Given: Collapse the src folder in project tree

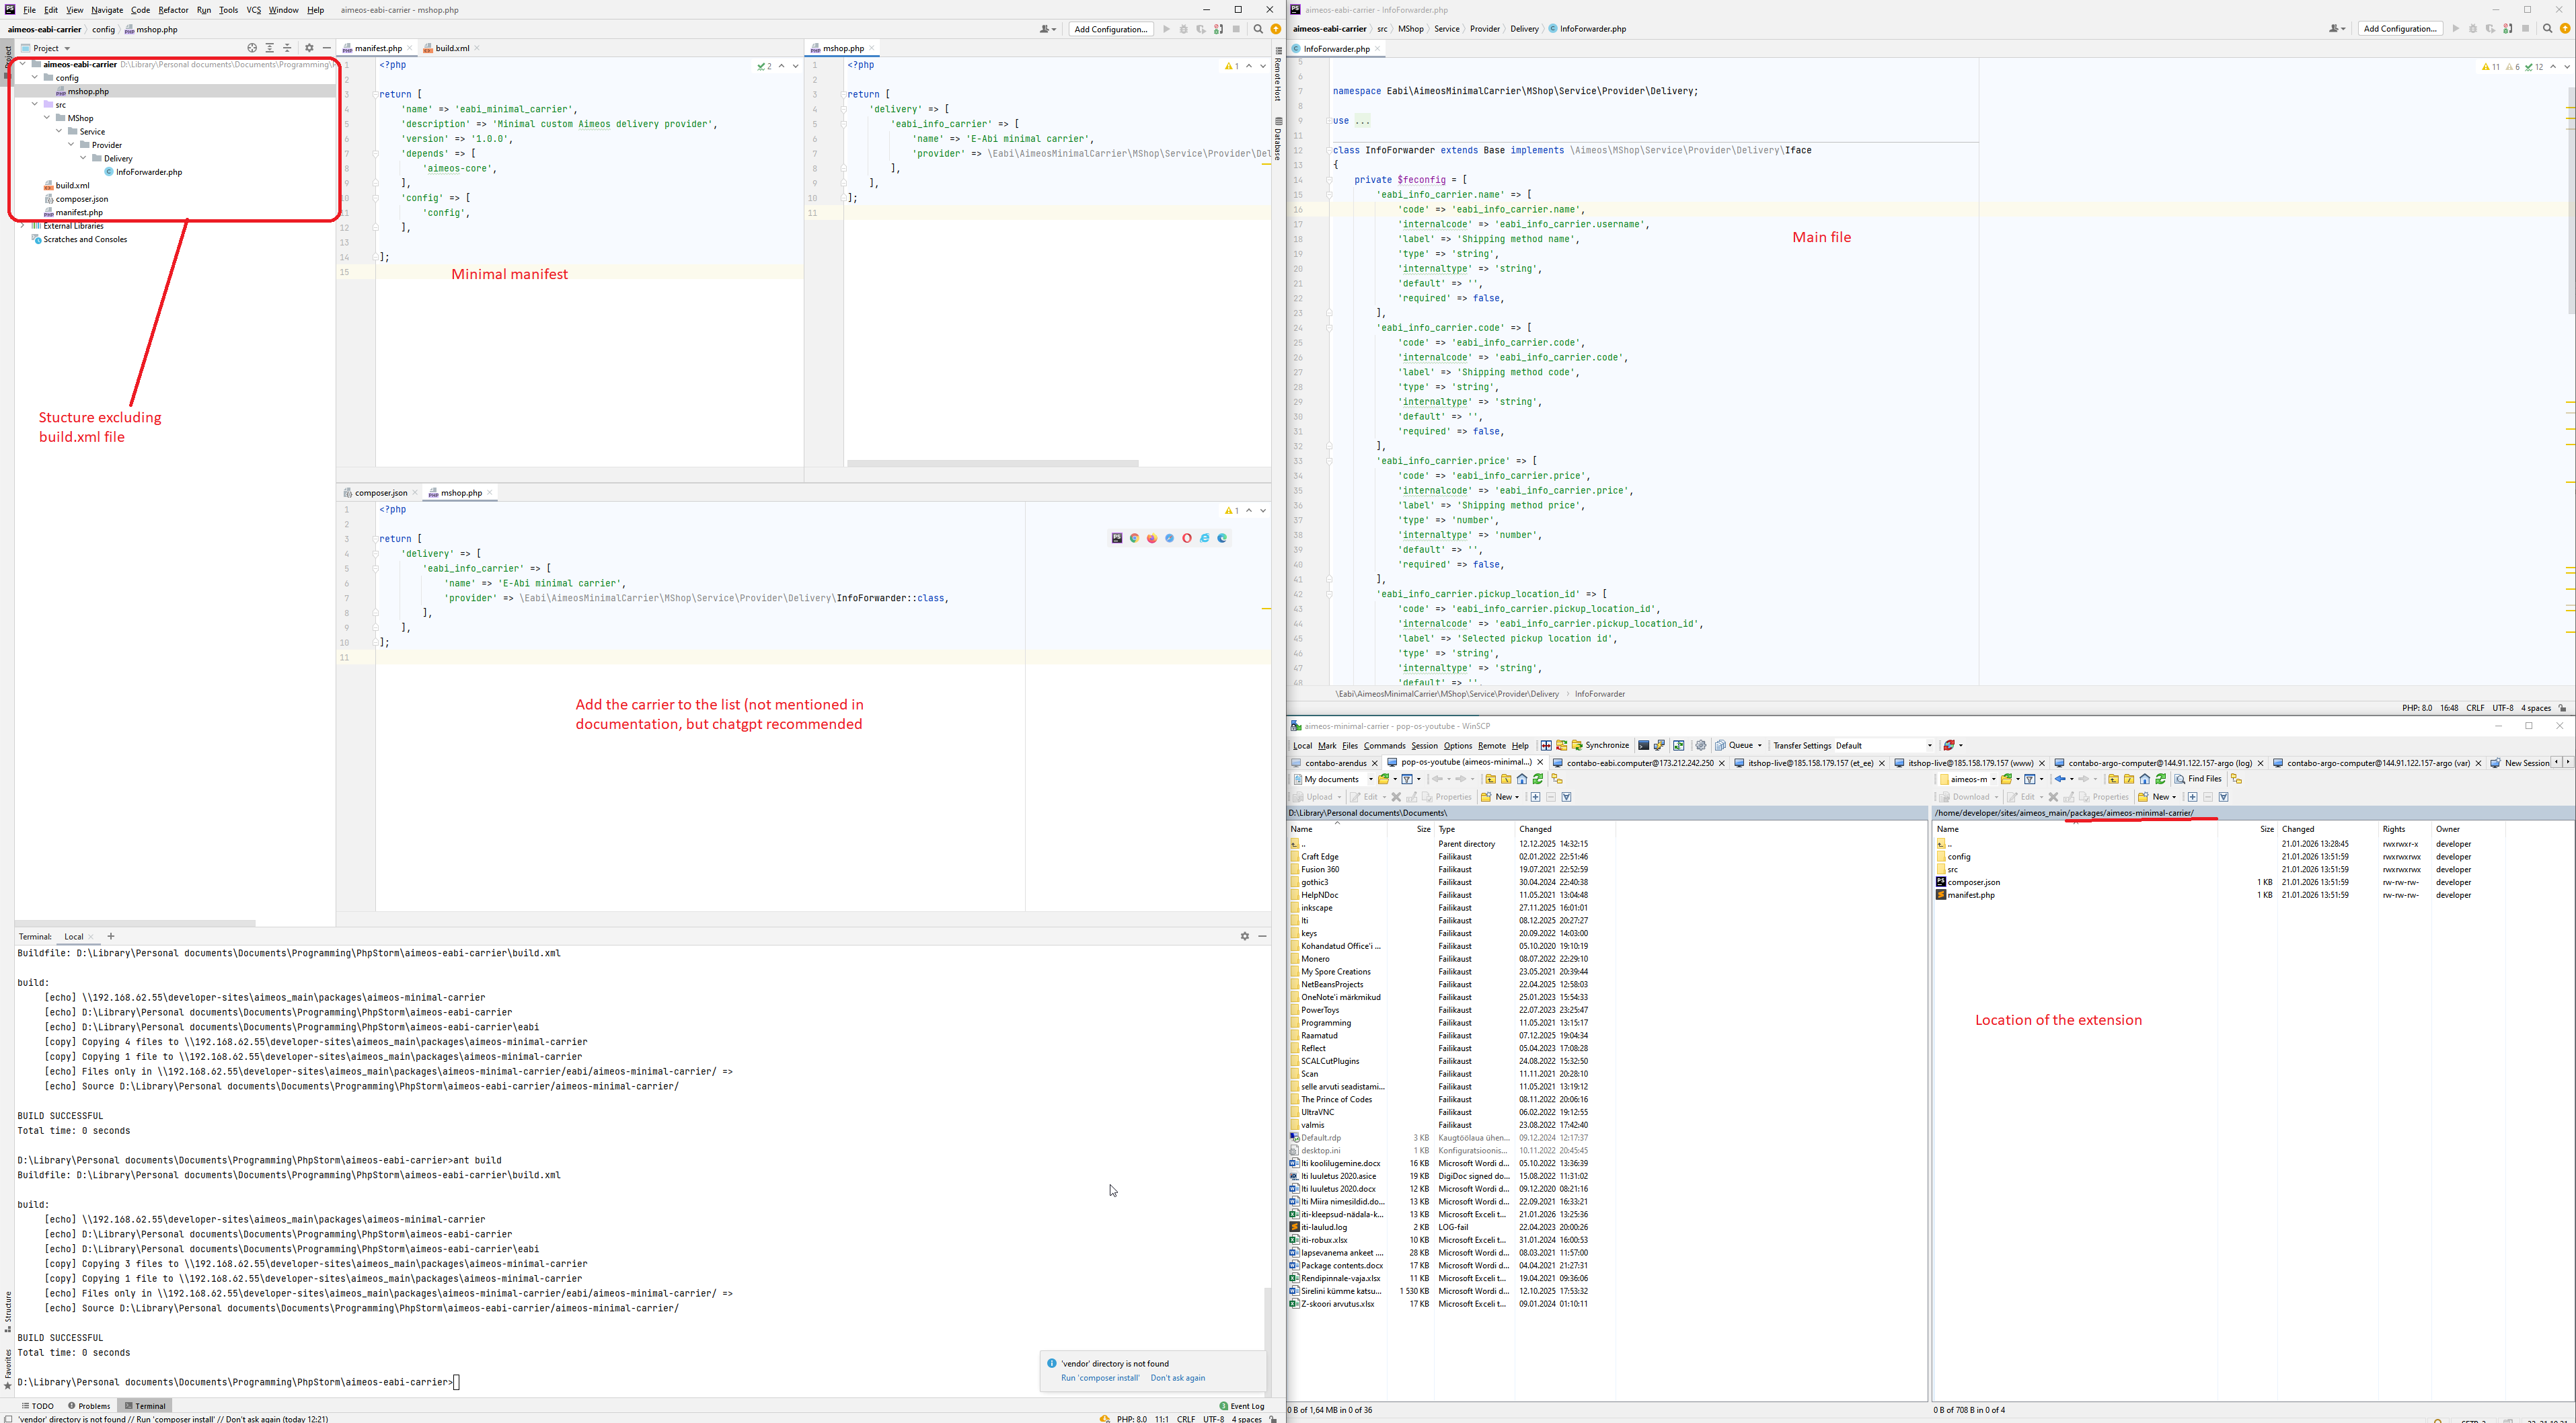Looking at the screenshot, I should pos(35,104).
